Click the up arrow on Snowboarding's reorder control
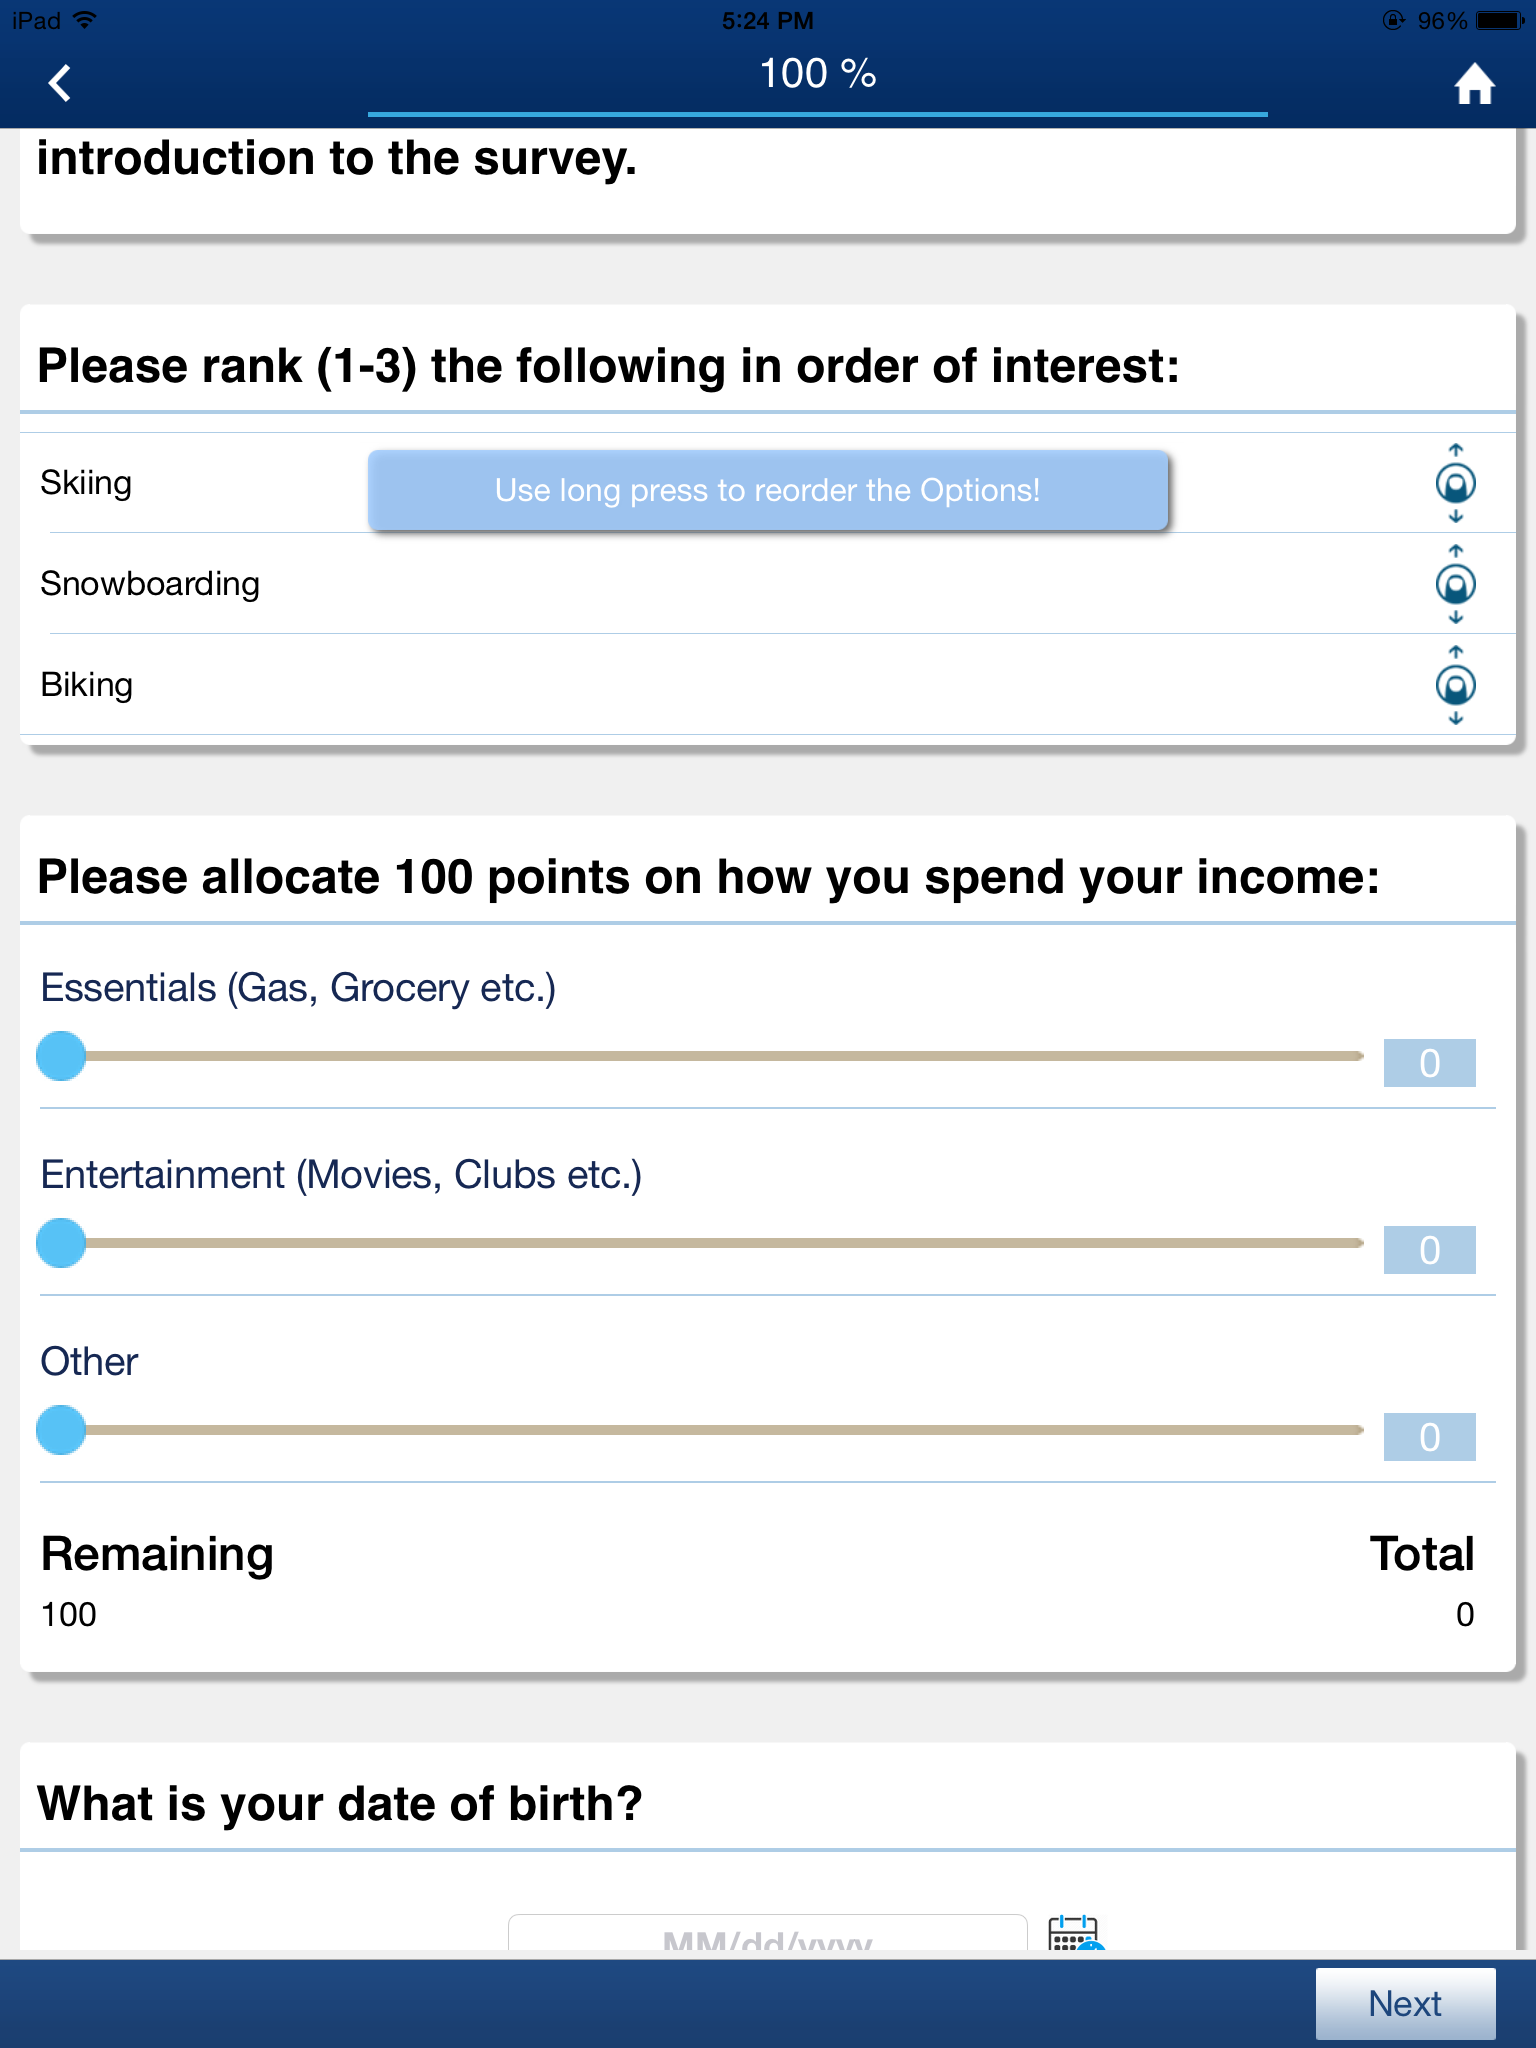This screenshot has height=2048, width=1536. tap(1455, 552)
